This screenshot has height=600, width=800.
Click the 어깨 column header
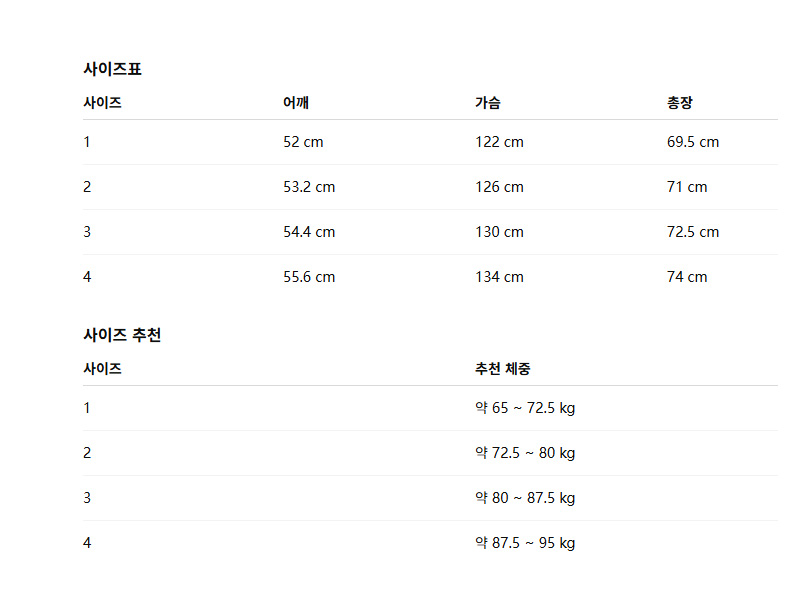pos(295,102)
